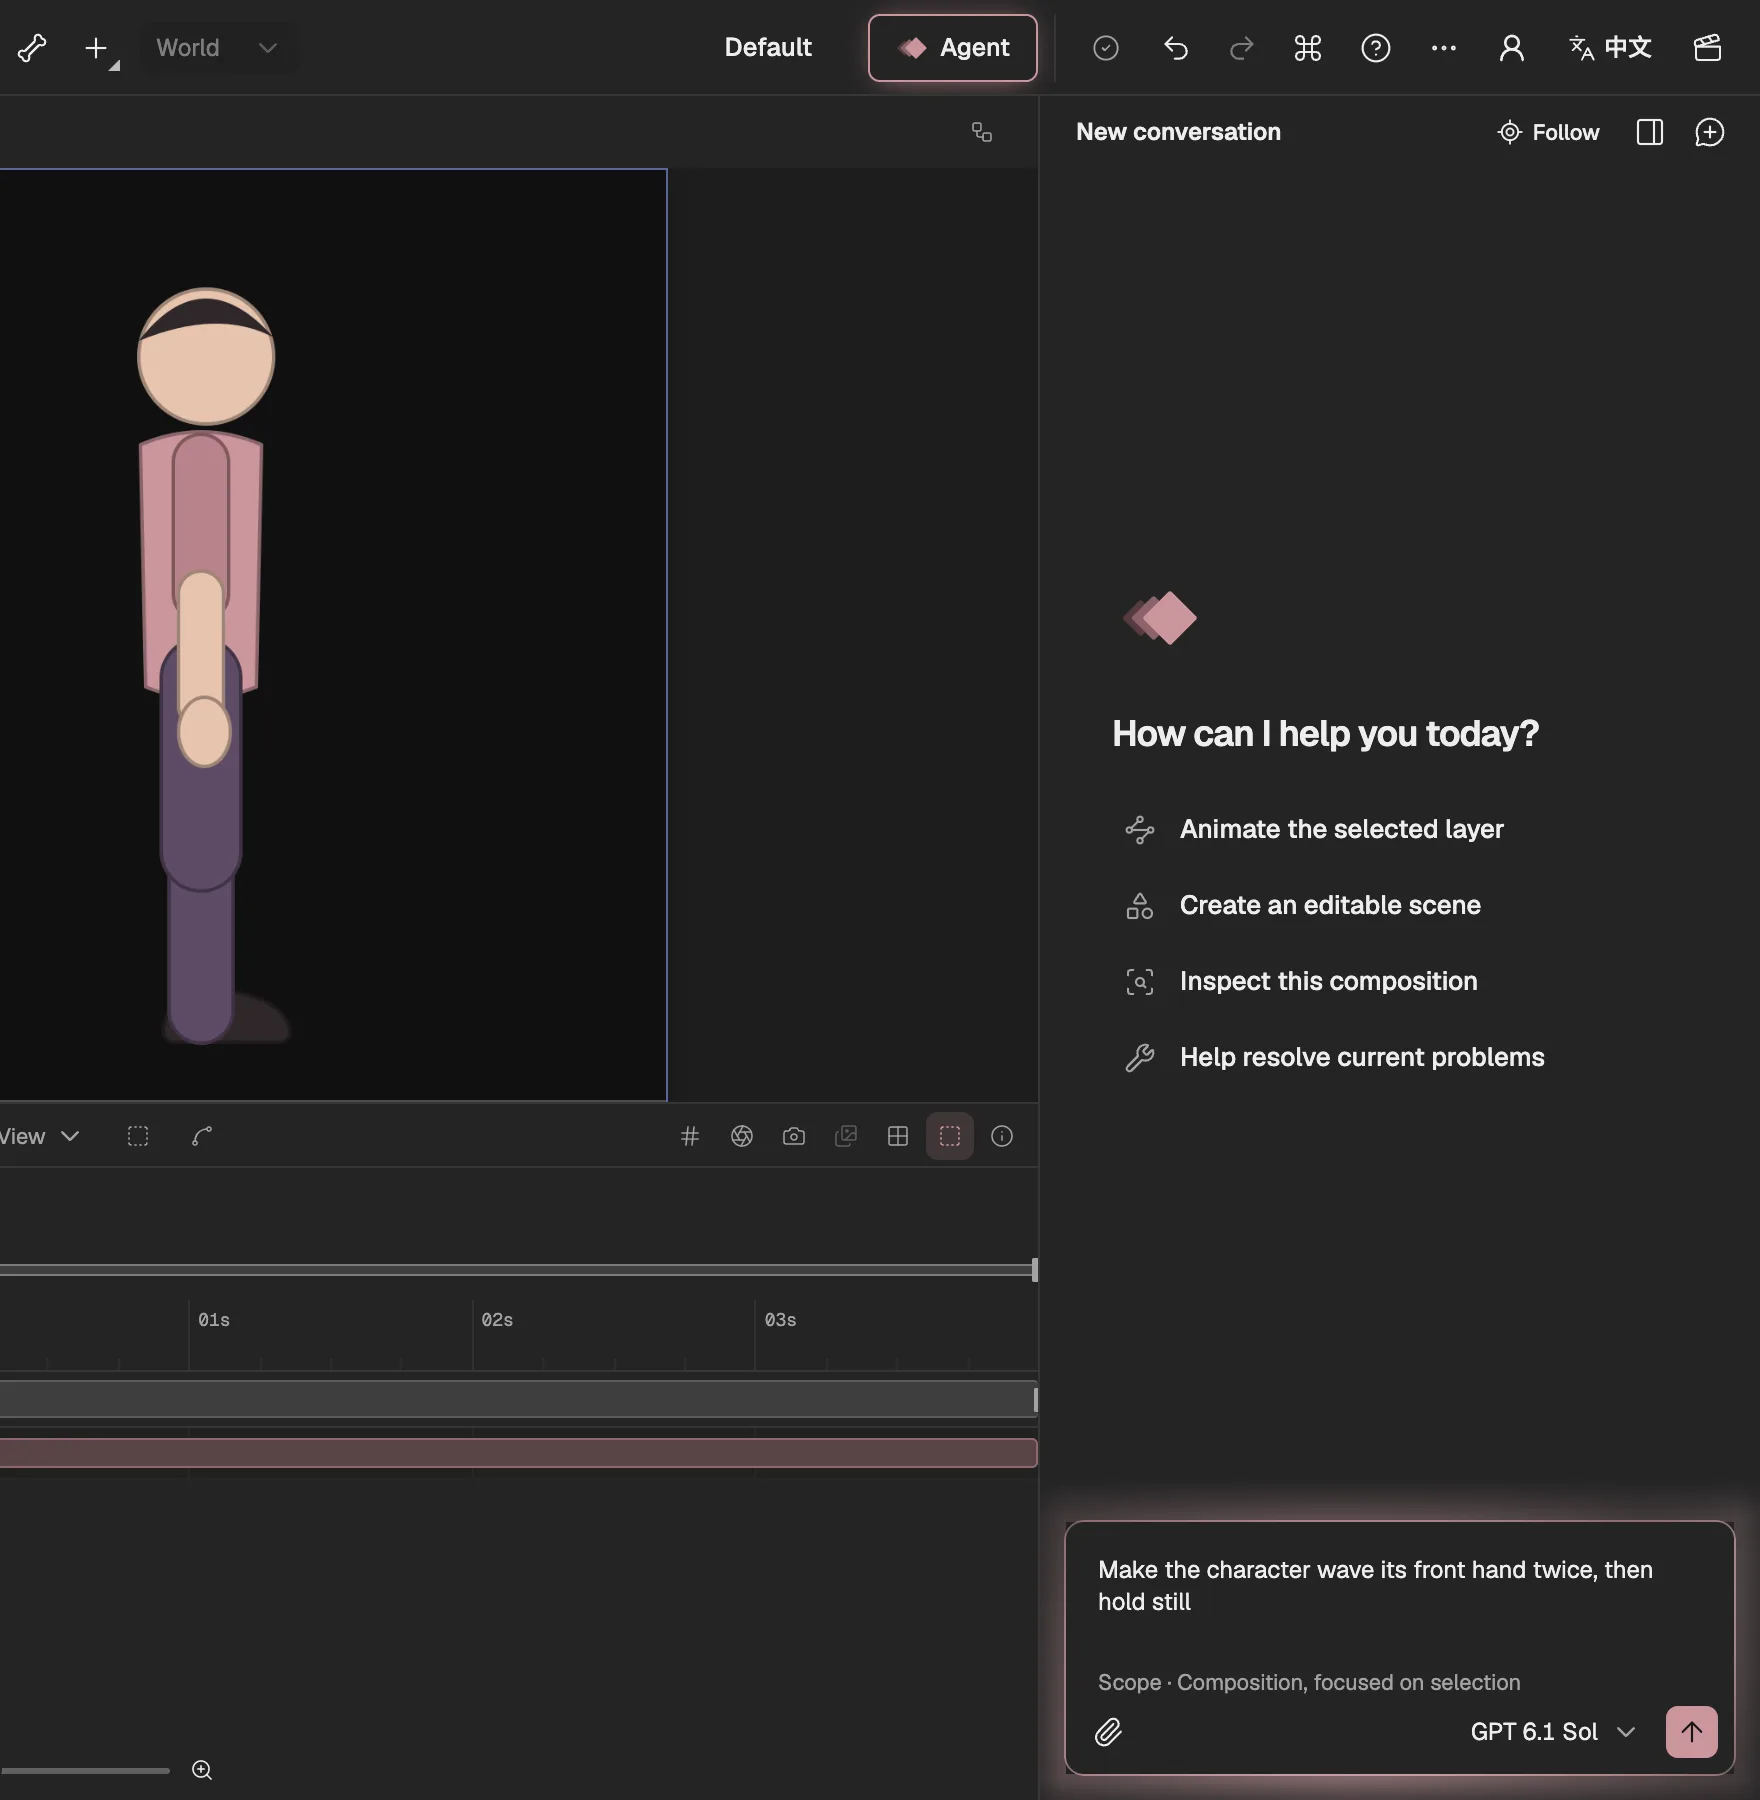1760x1800 pixels.
Task: Undo the last action
Action: pos(1176,48)
